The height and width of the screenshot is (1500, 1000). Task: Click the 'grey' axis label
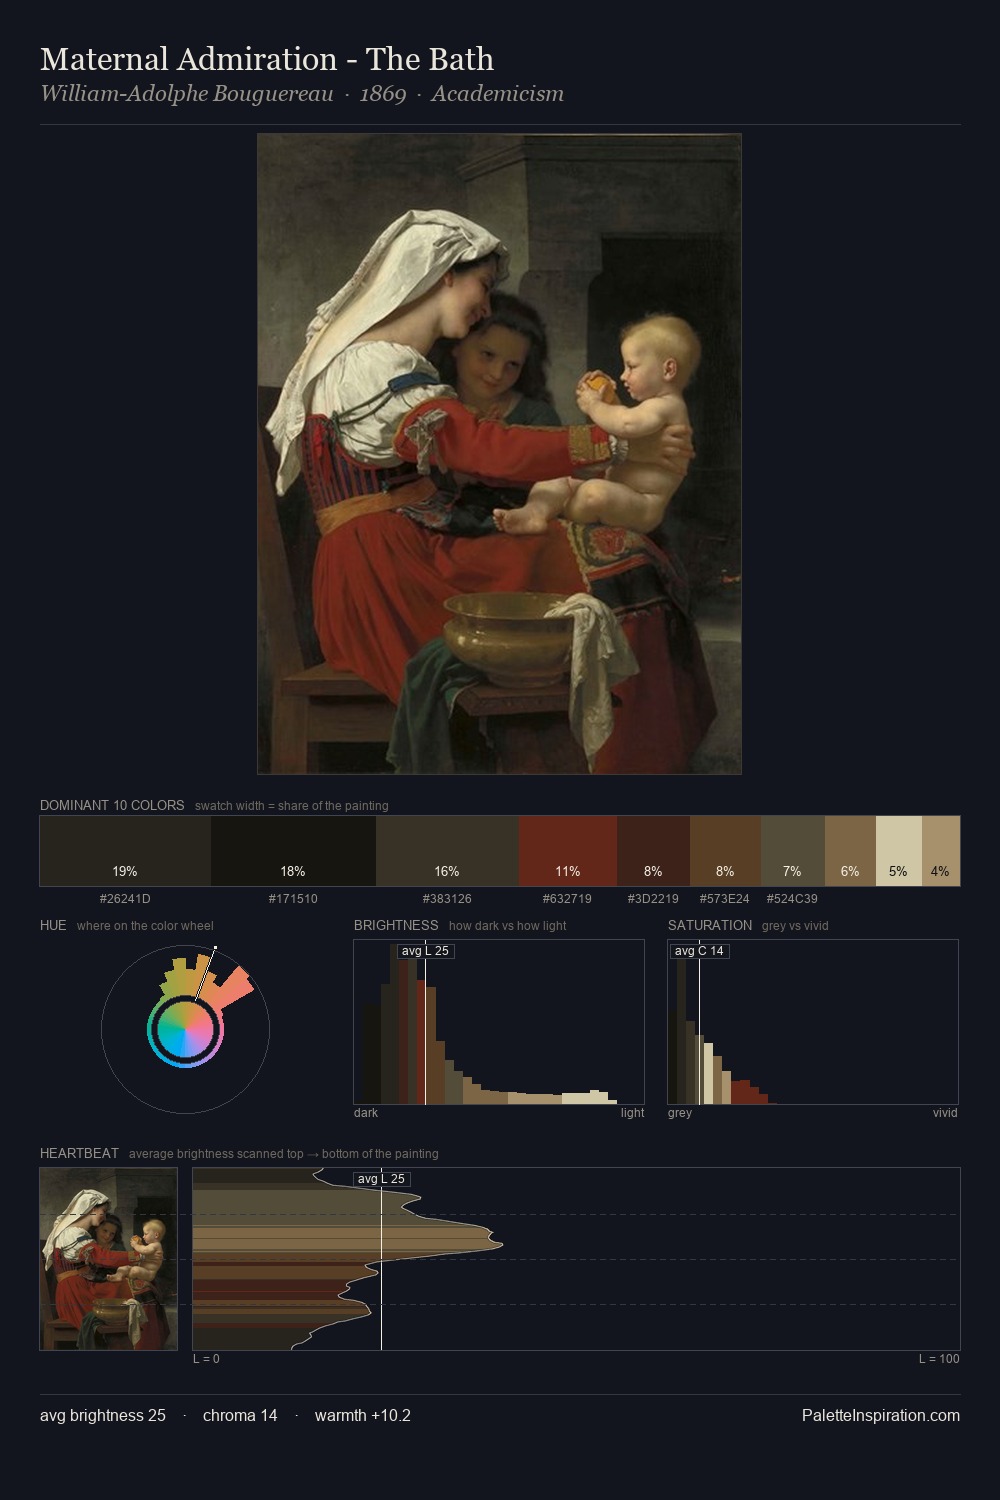680,1113
